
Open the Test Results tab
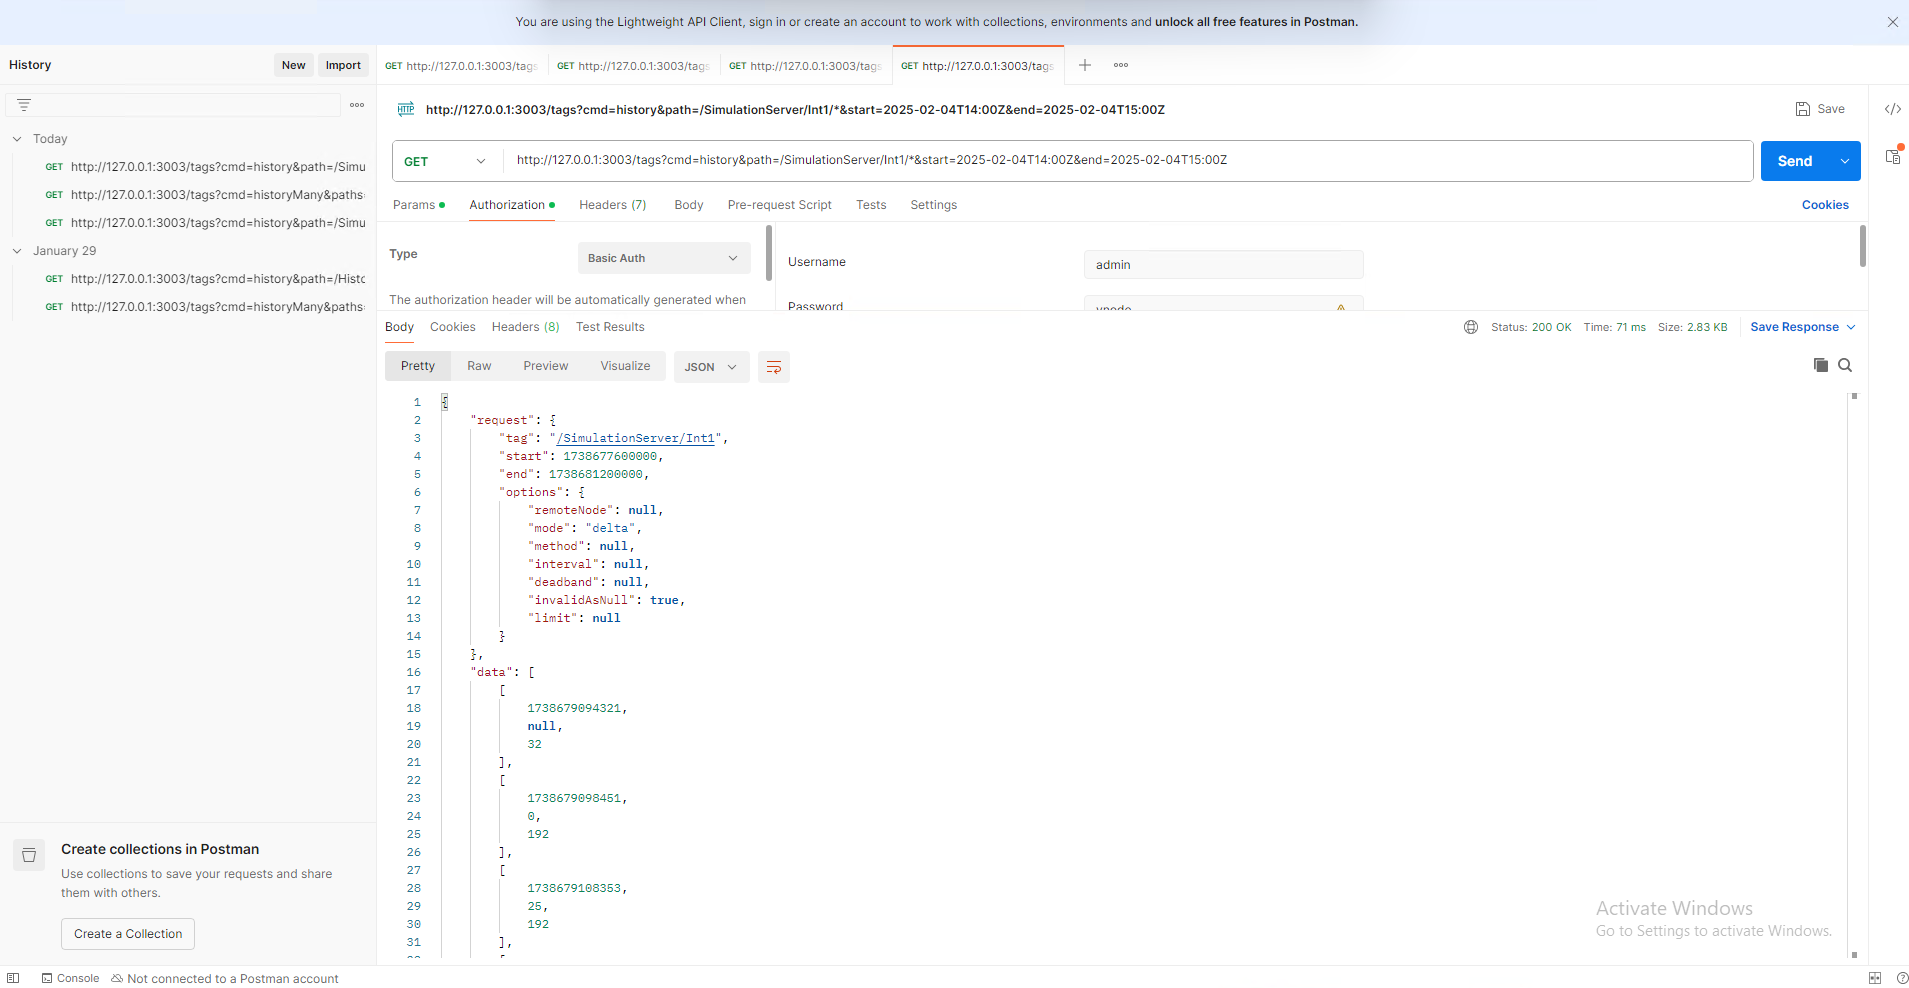[610, 327]
